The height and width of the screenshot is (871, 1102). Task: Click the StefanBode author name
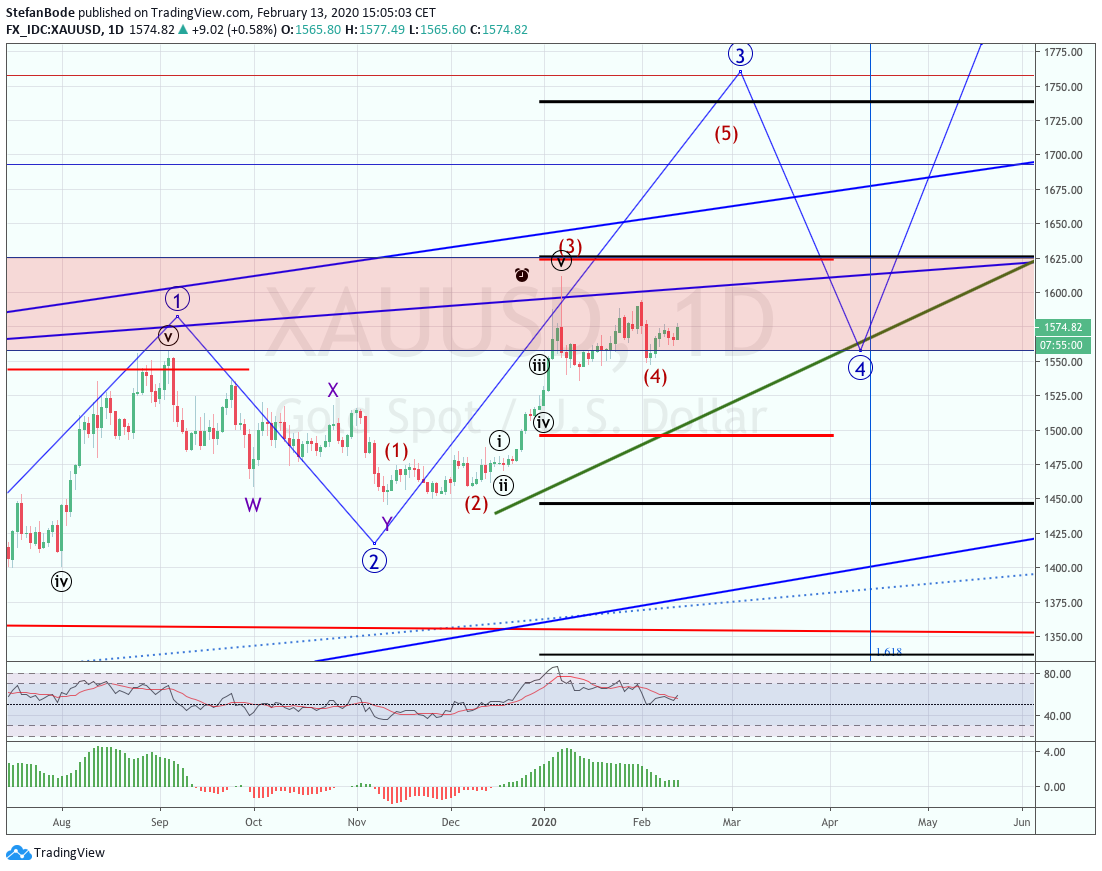[x=40, y=13]
